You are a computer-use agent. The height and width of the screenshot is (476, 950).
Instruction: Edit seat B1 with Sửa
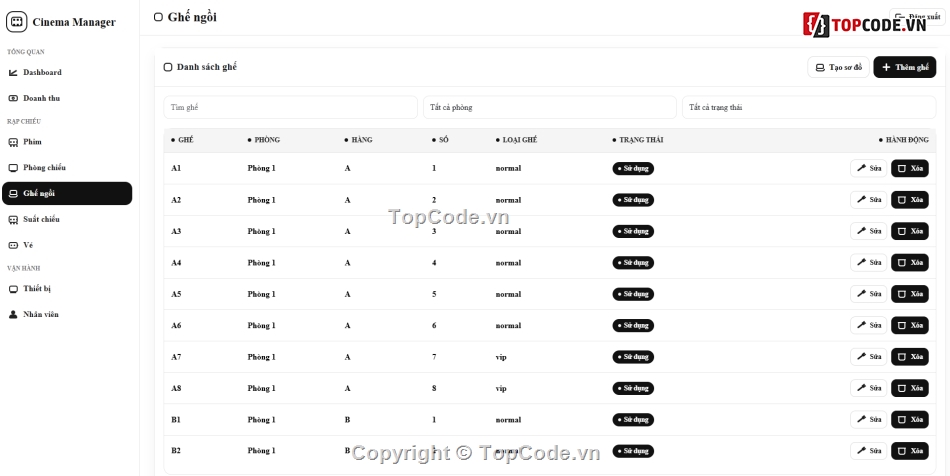coord(868,419)
